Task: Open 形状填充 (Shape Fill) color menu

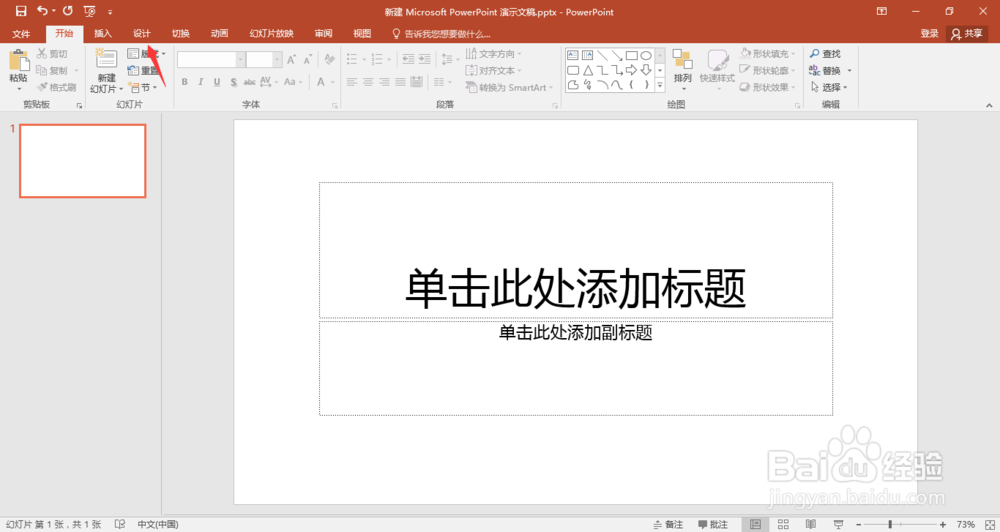Action: tap(768, 54)
